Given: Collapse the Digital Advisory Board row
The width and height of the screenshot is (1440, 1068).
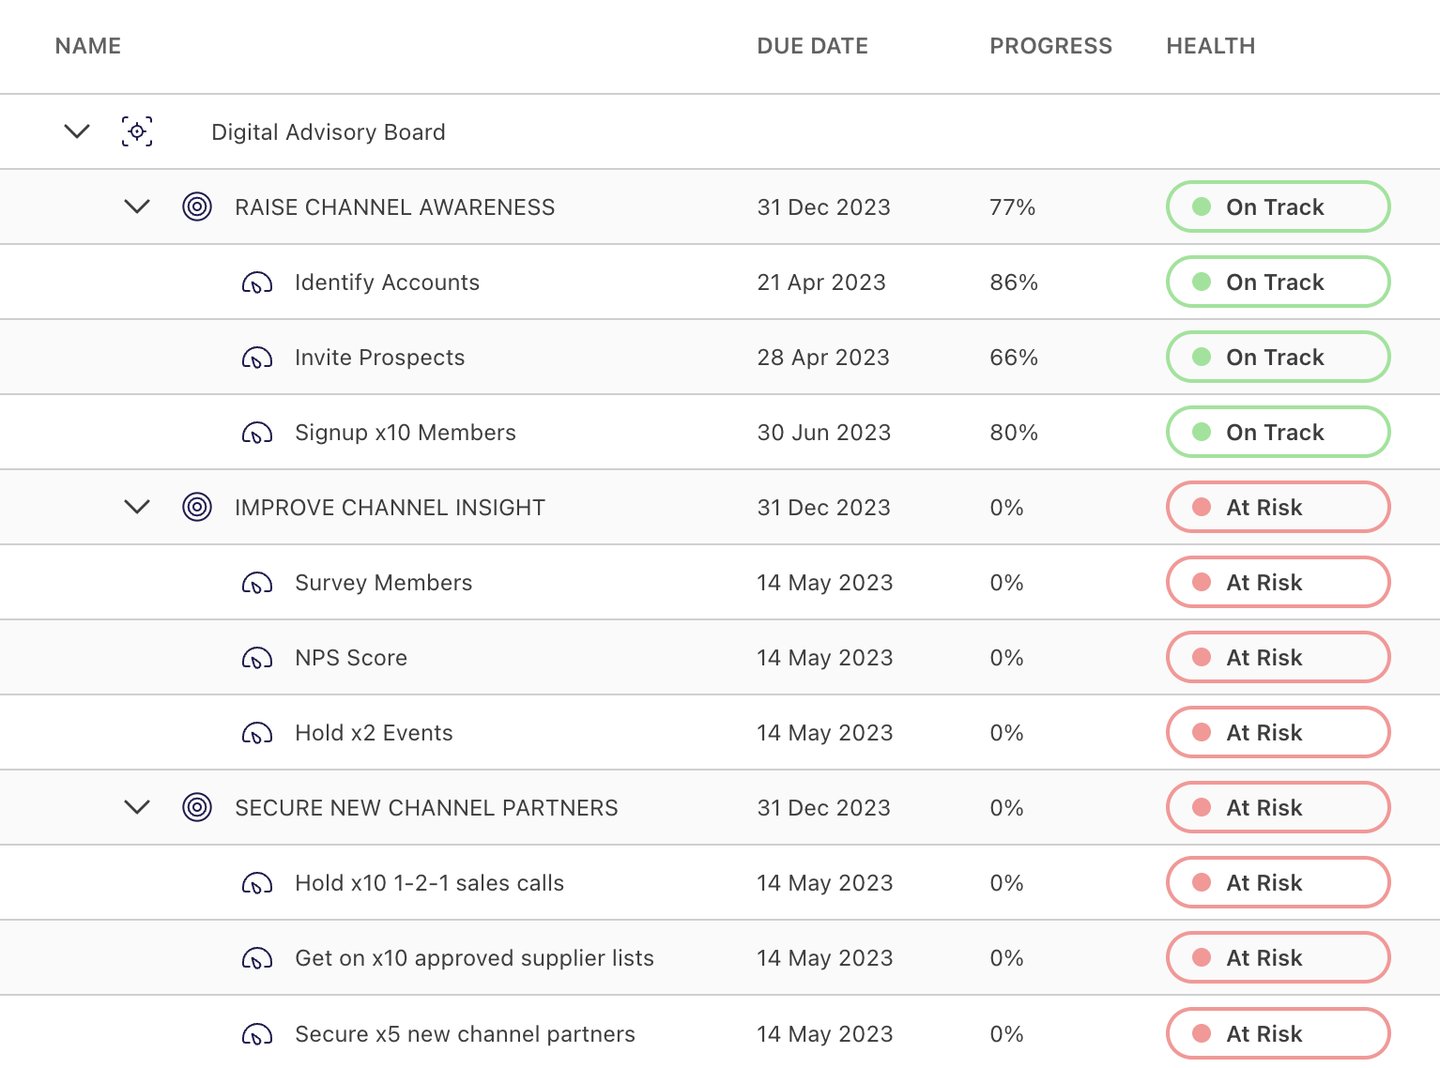Looking at the screenshot, I should tap(77, 131).
